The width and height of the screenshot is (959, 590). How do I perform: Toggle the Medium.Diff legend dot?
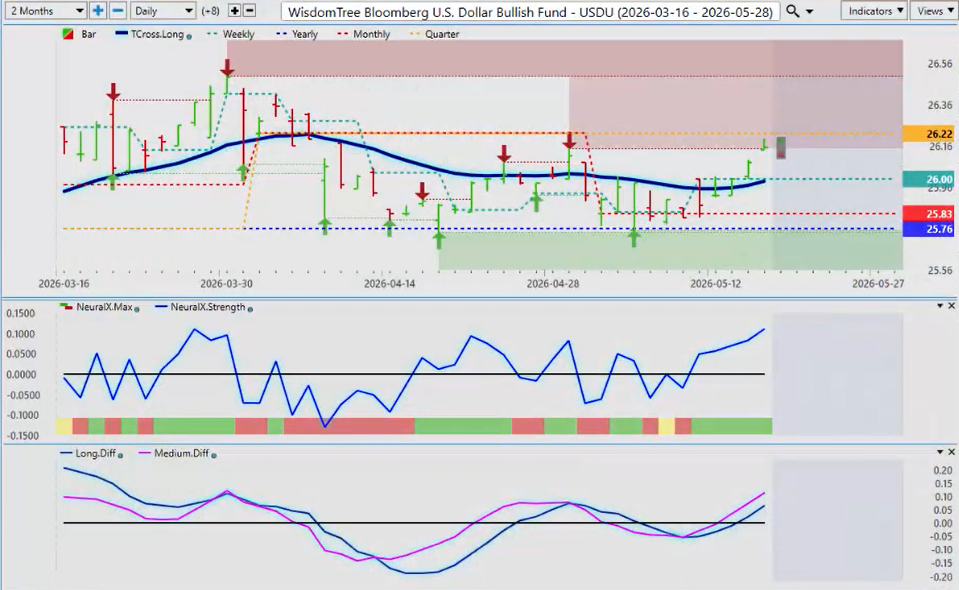pyautogui.click(x=213, y=455)
